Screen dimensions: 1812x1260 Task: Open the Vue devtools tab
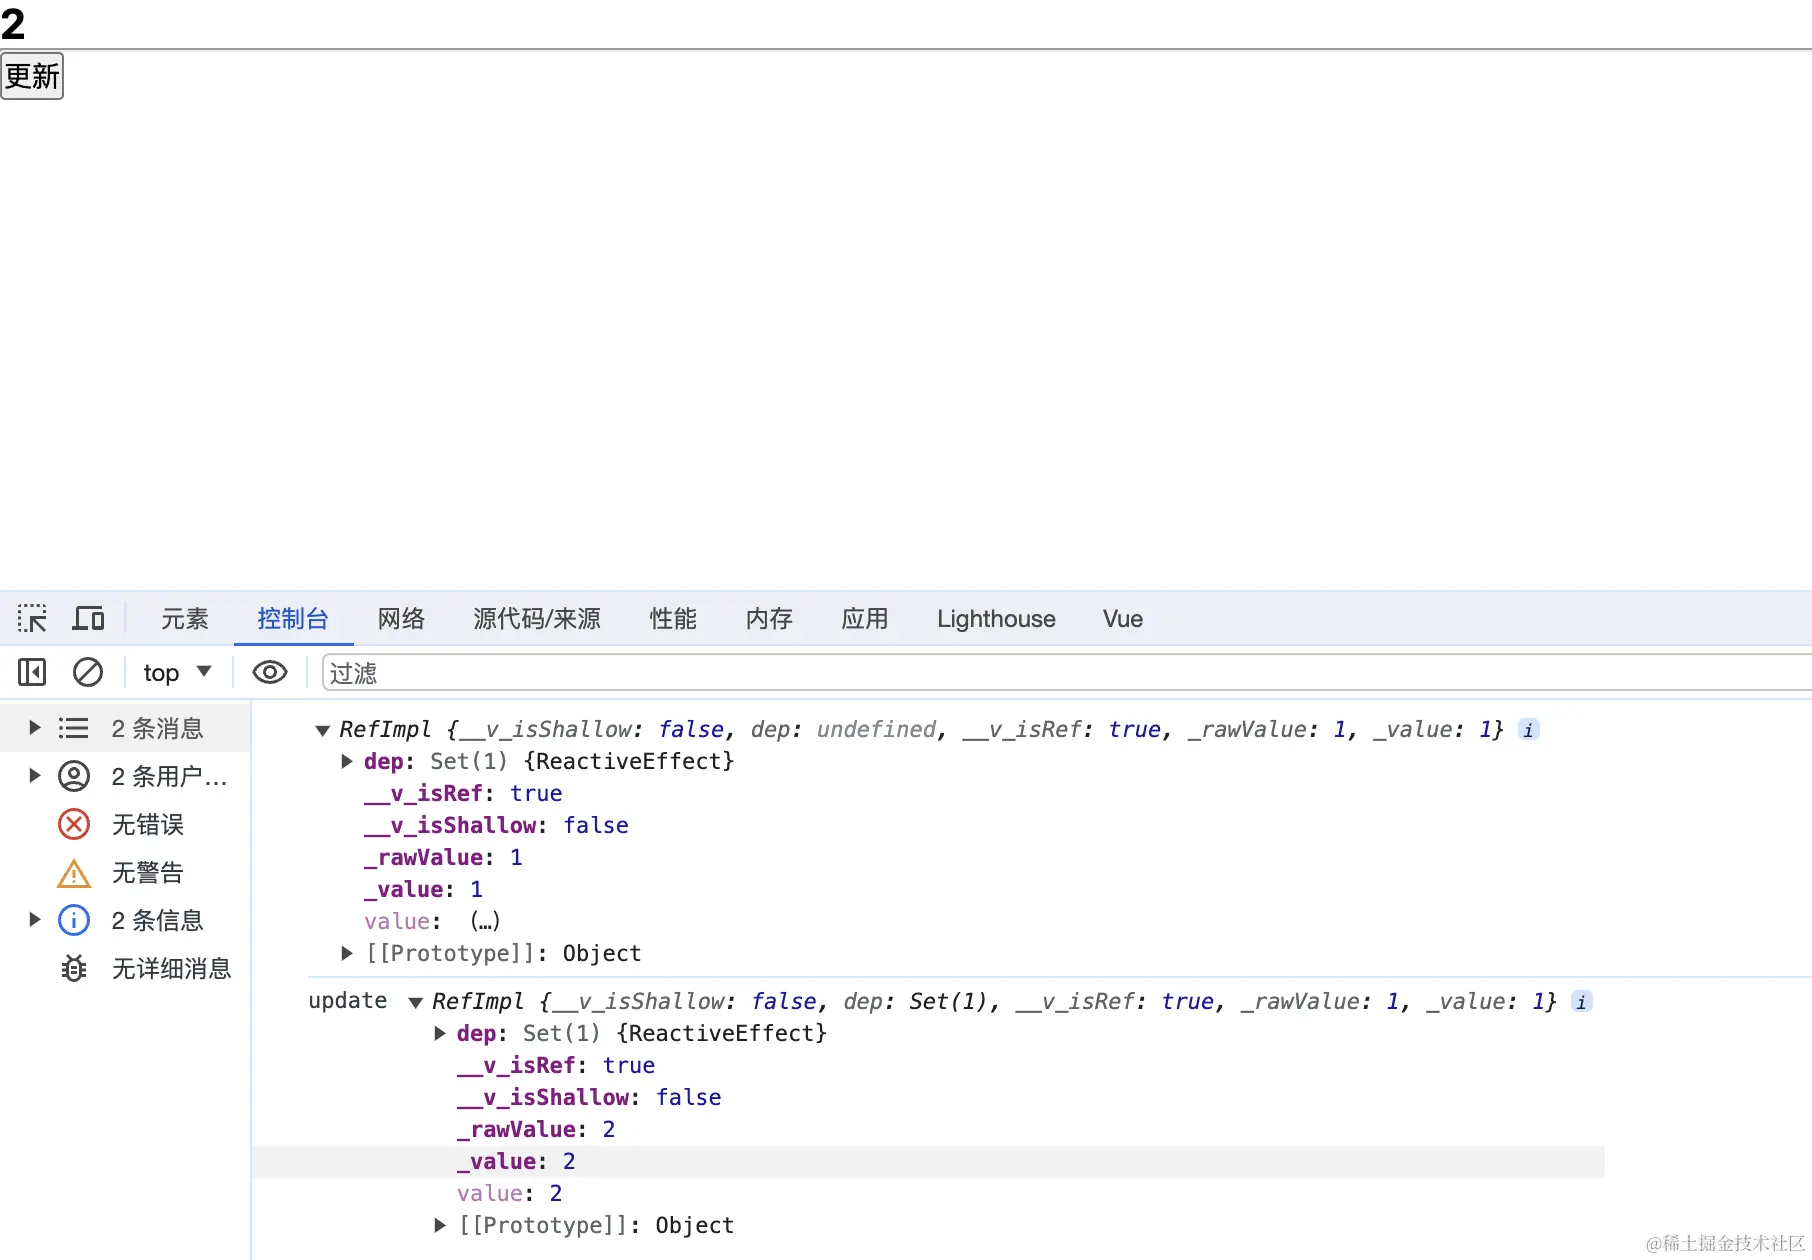(1123, 619)
